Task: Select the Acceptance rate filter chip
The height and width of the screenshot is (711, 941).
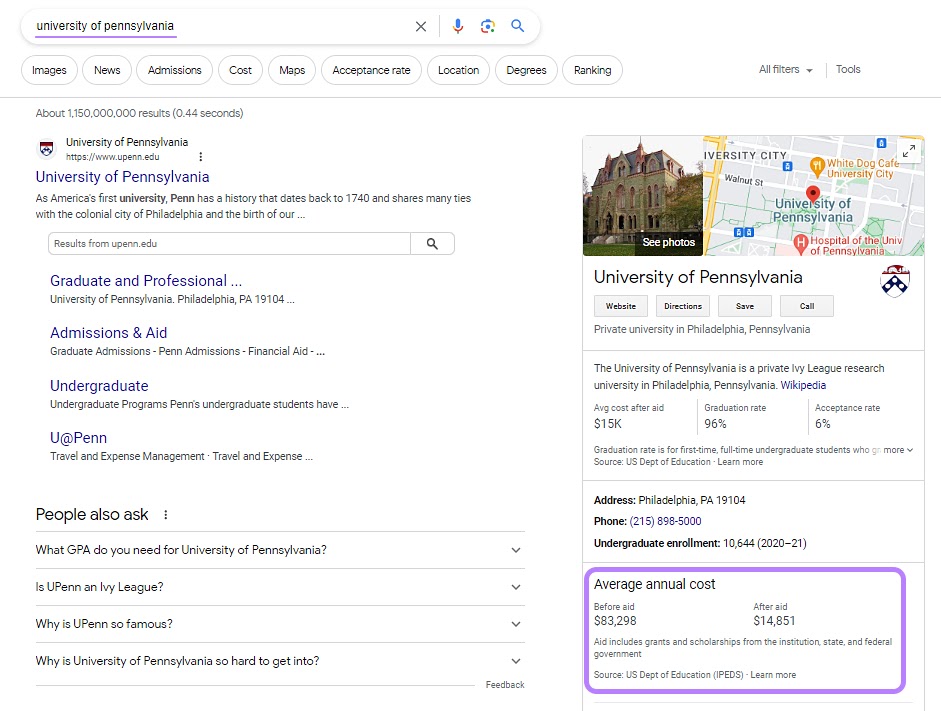Action: click(x=371, y=70)
